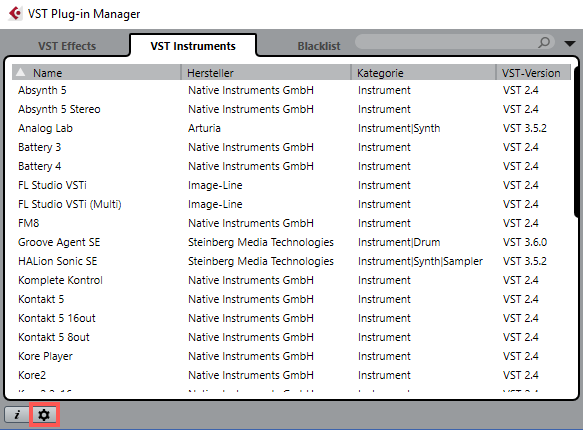Click the vertical scrollbar of the plug-in list

(x=576, y=141)
